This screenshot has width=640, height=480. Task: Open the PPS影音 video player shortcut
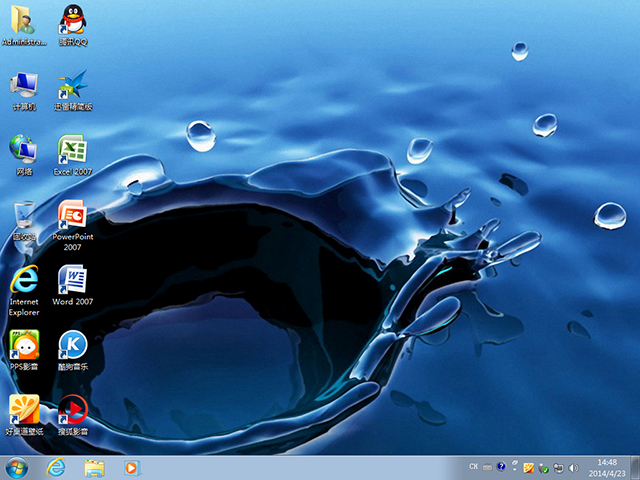click(24, 346)
